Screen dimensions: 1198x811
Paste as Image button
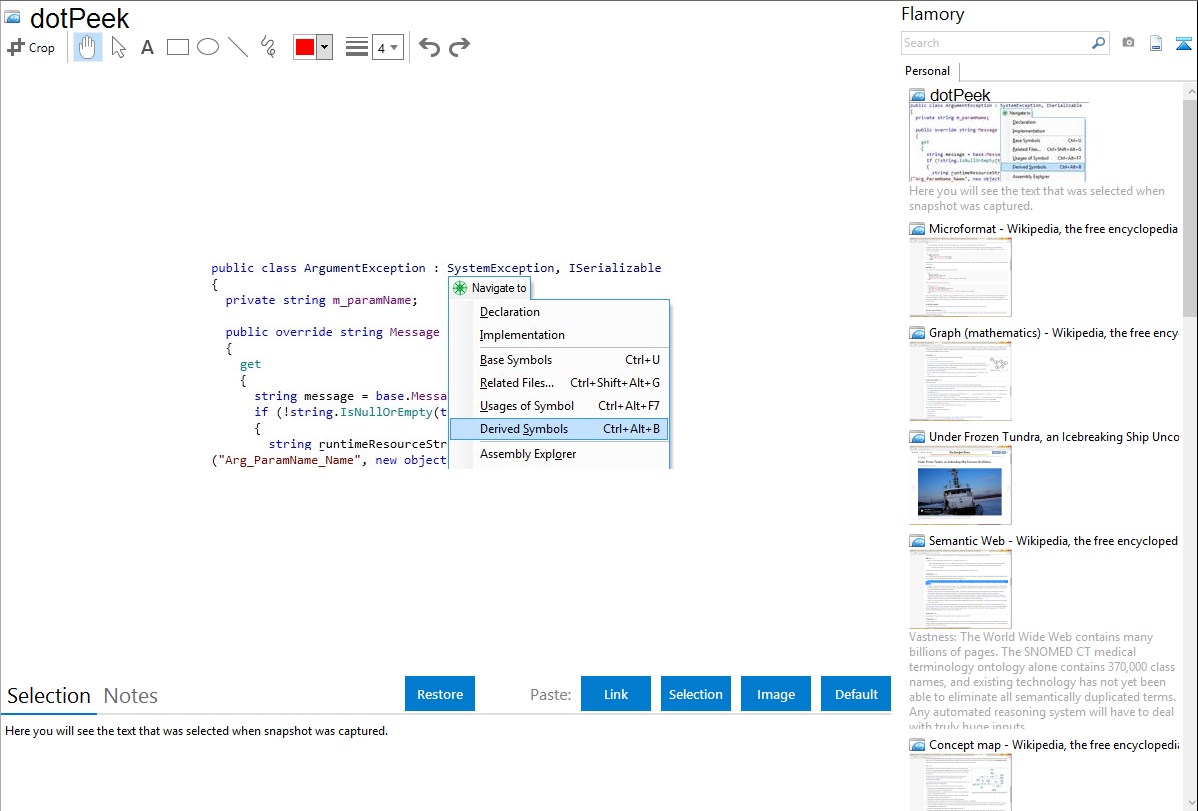pos(775,694)
